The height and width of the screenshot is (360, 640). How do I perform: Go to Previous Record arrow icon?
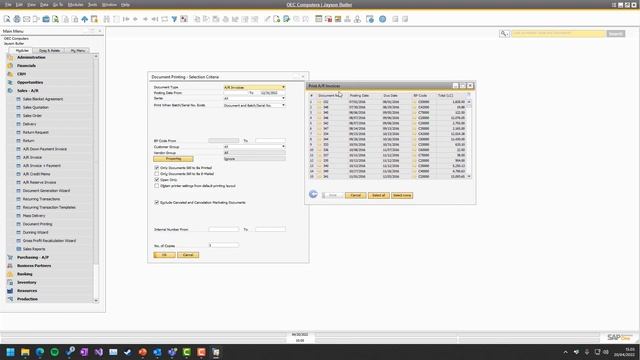coord(136,19)
